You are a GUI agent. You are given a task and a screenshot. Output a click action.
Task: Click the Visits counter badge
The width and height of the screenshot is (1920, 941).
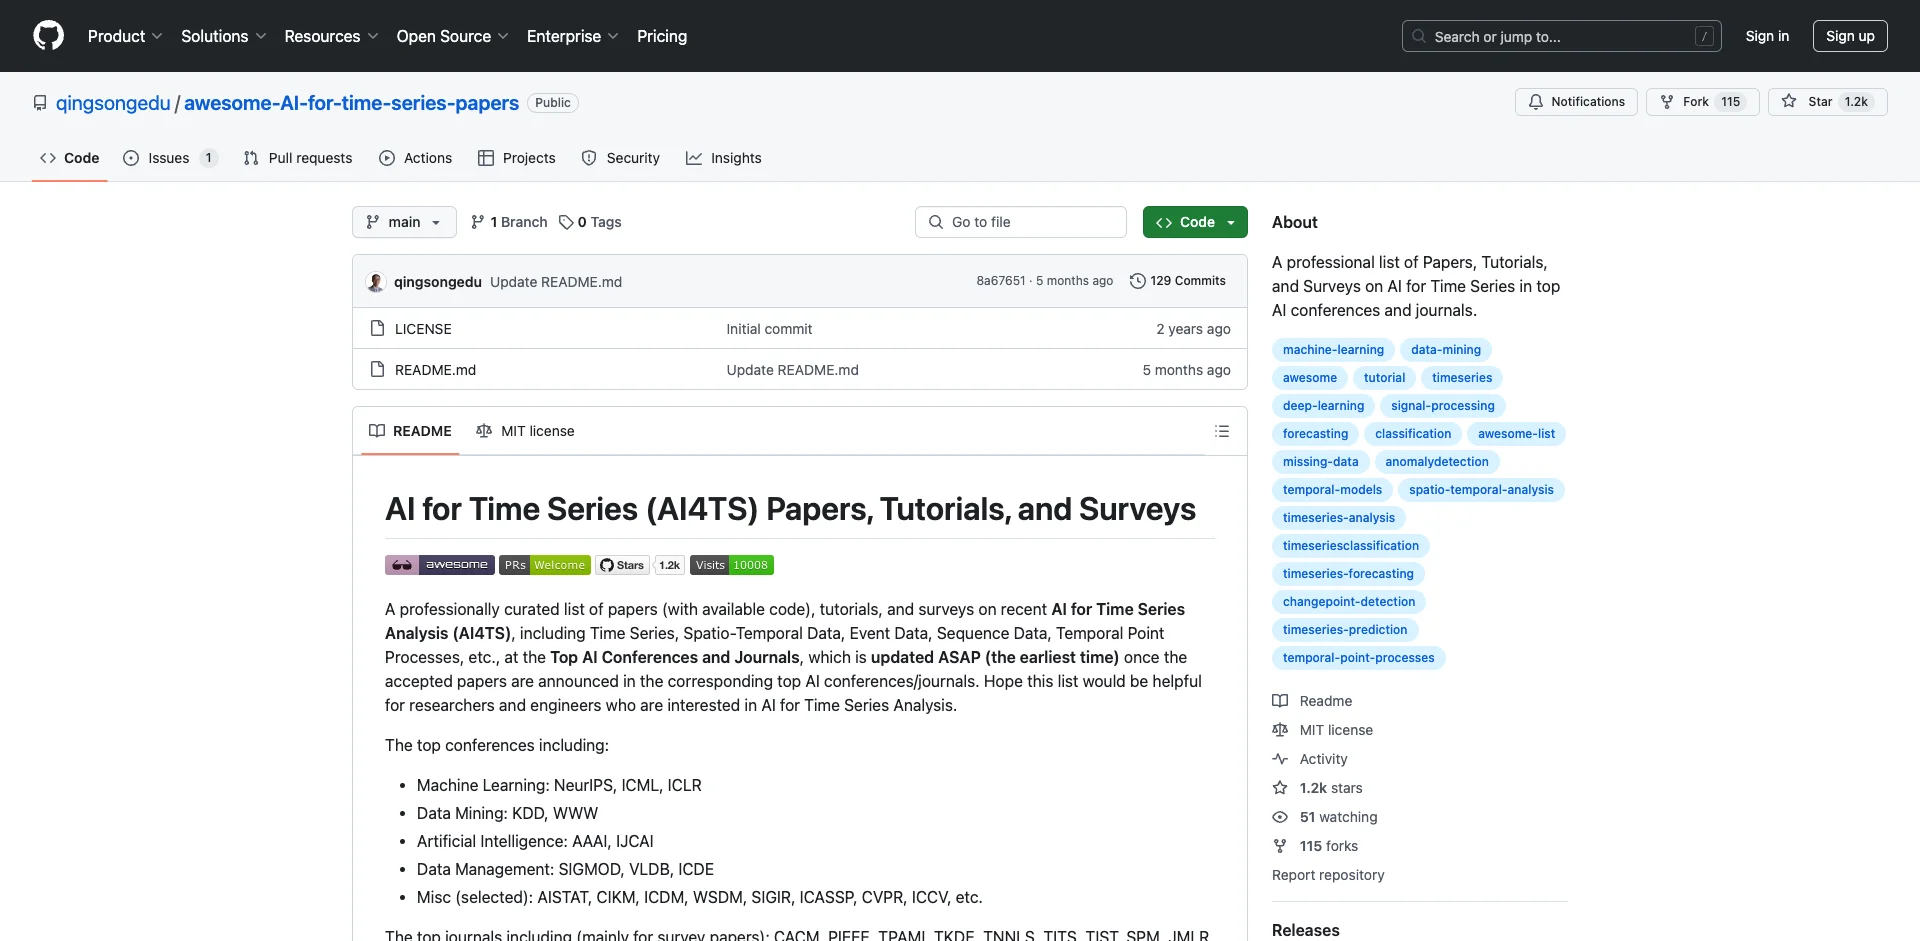[732, 565]
